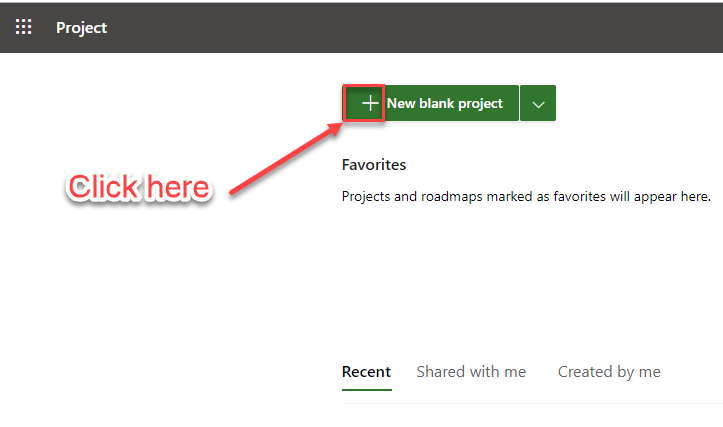723x427 pixels.
Task: Select the 'Created by me' tab
Action: point(609,372)
